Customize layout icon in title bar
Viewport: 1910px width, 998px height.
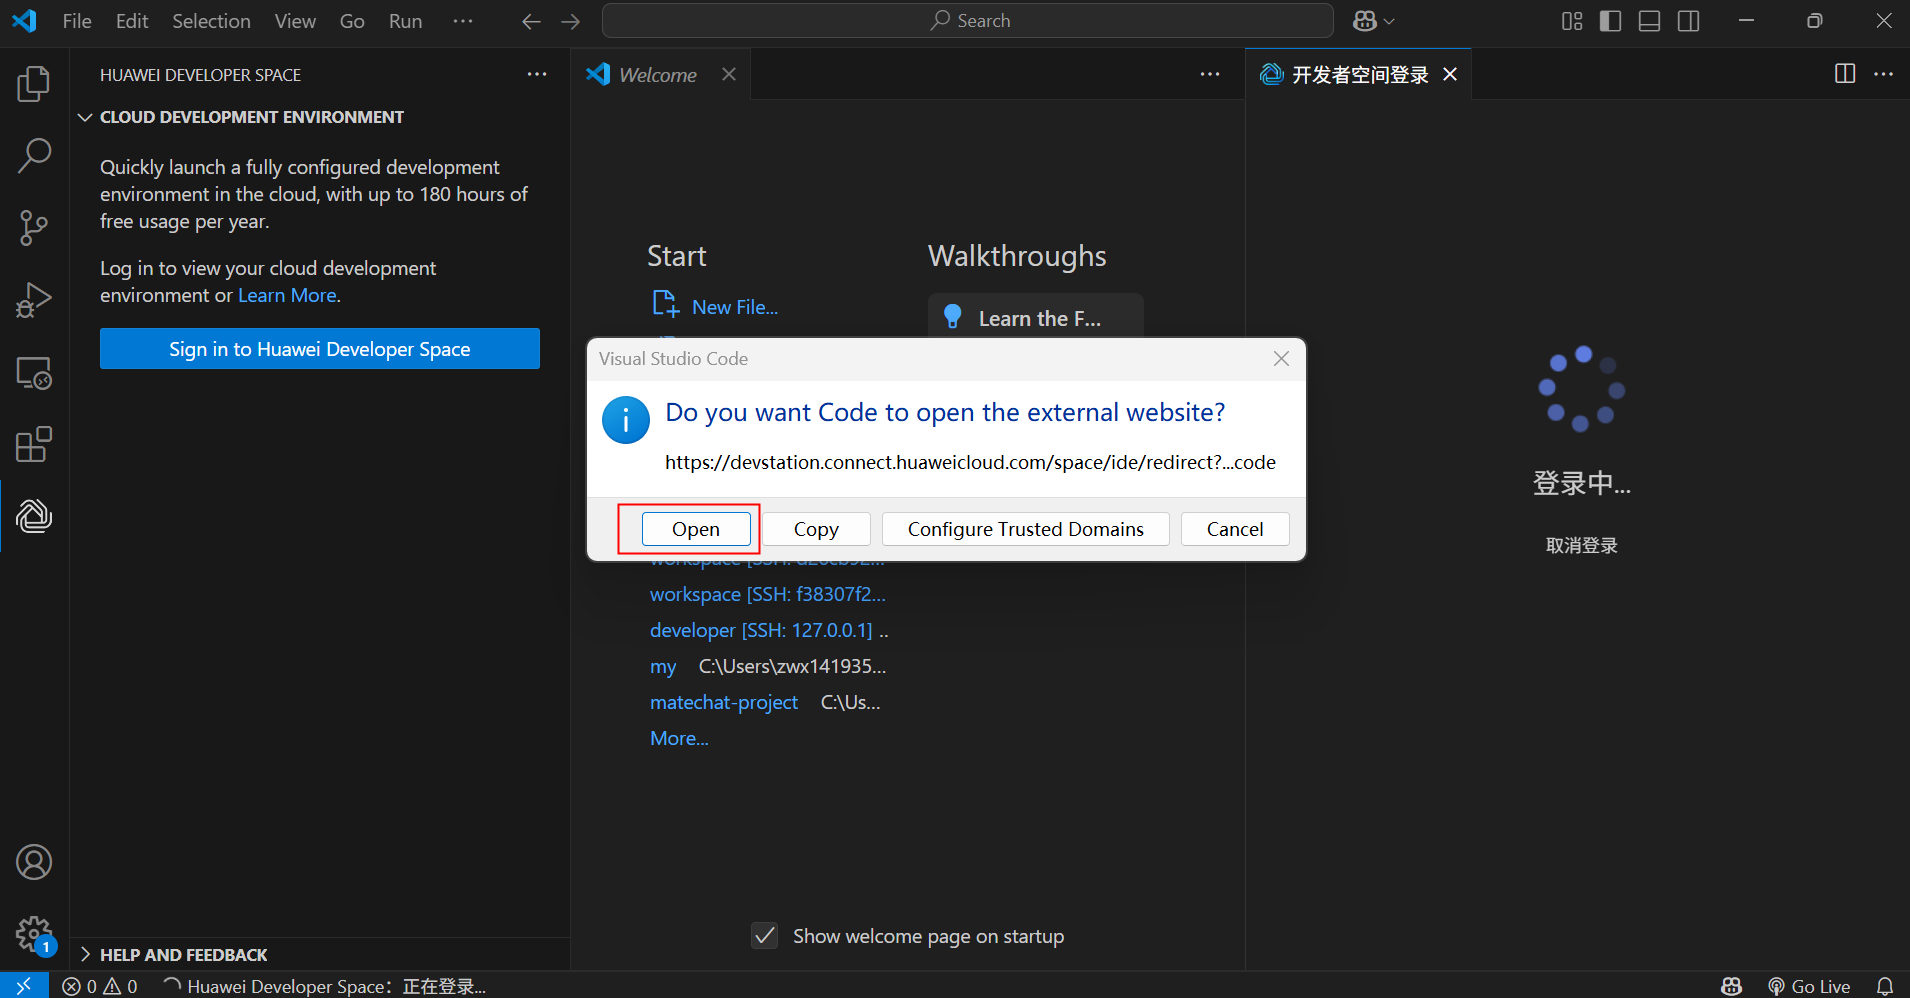[x=1572, y=21]
